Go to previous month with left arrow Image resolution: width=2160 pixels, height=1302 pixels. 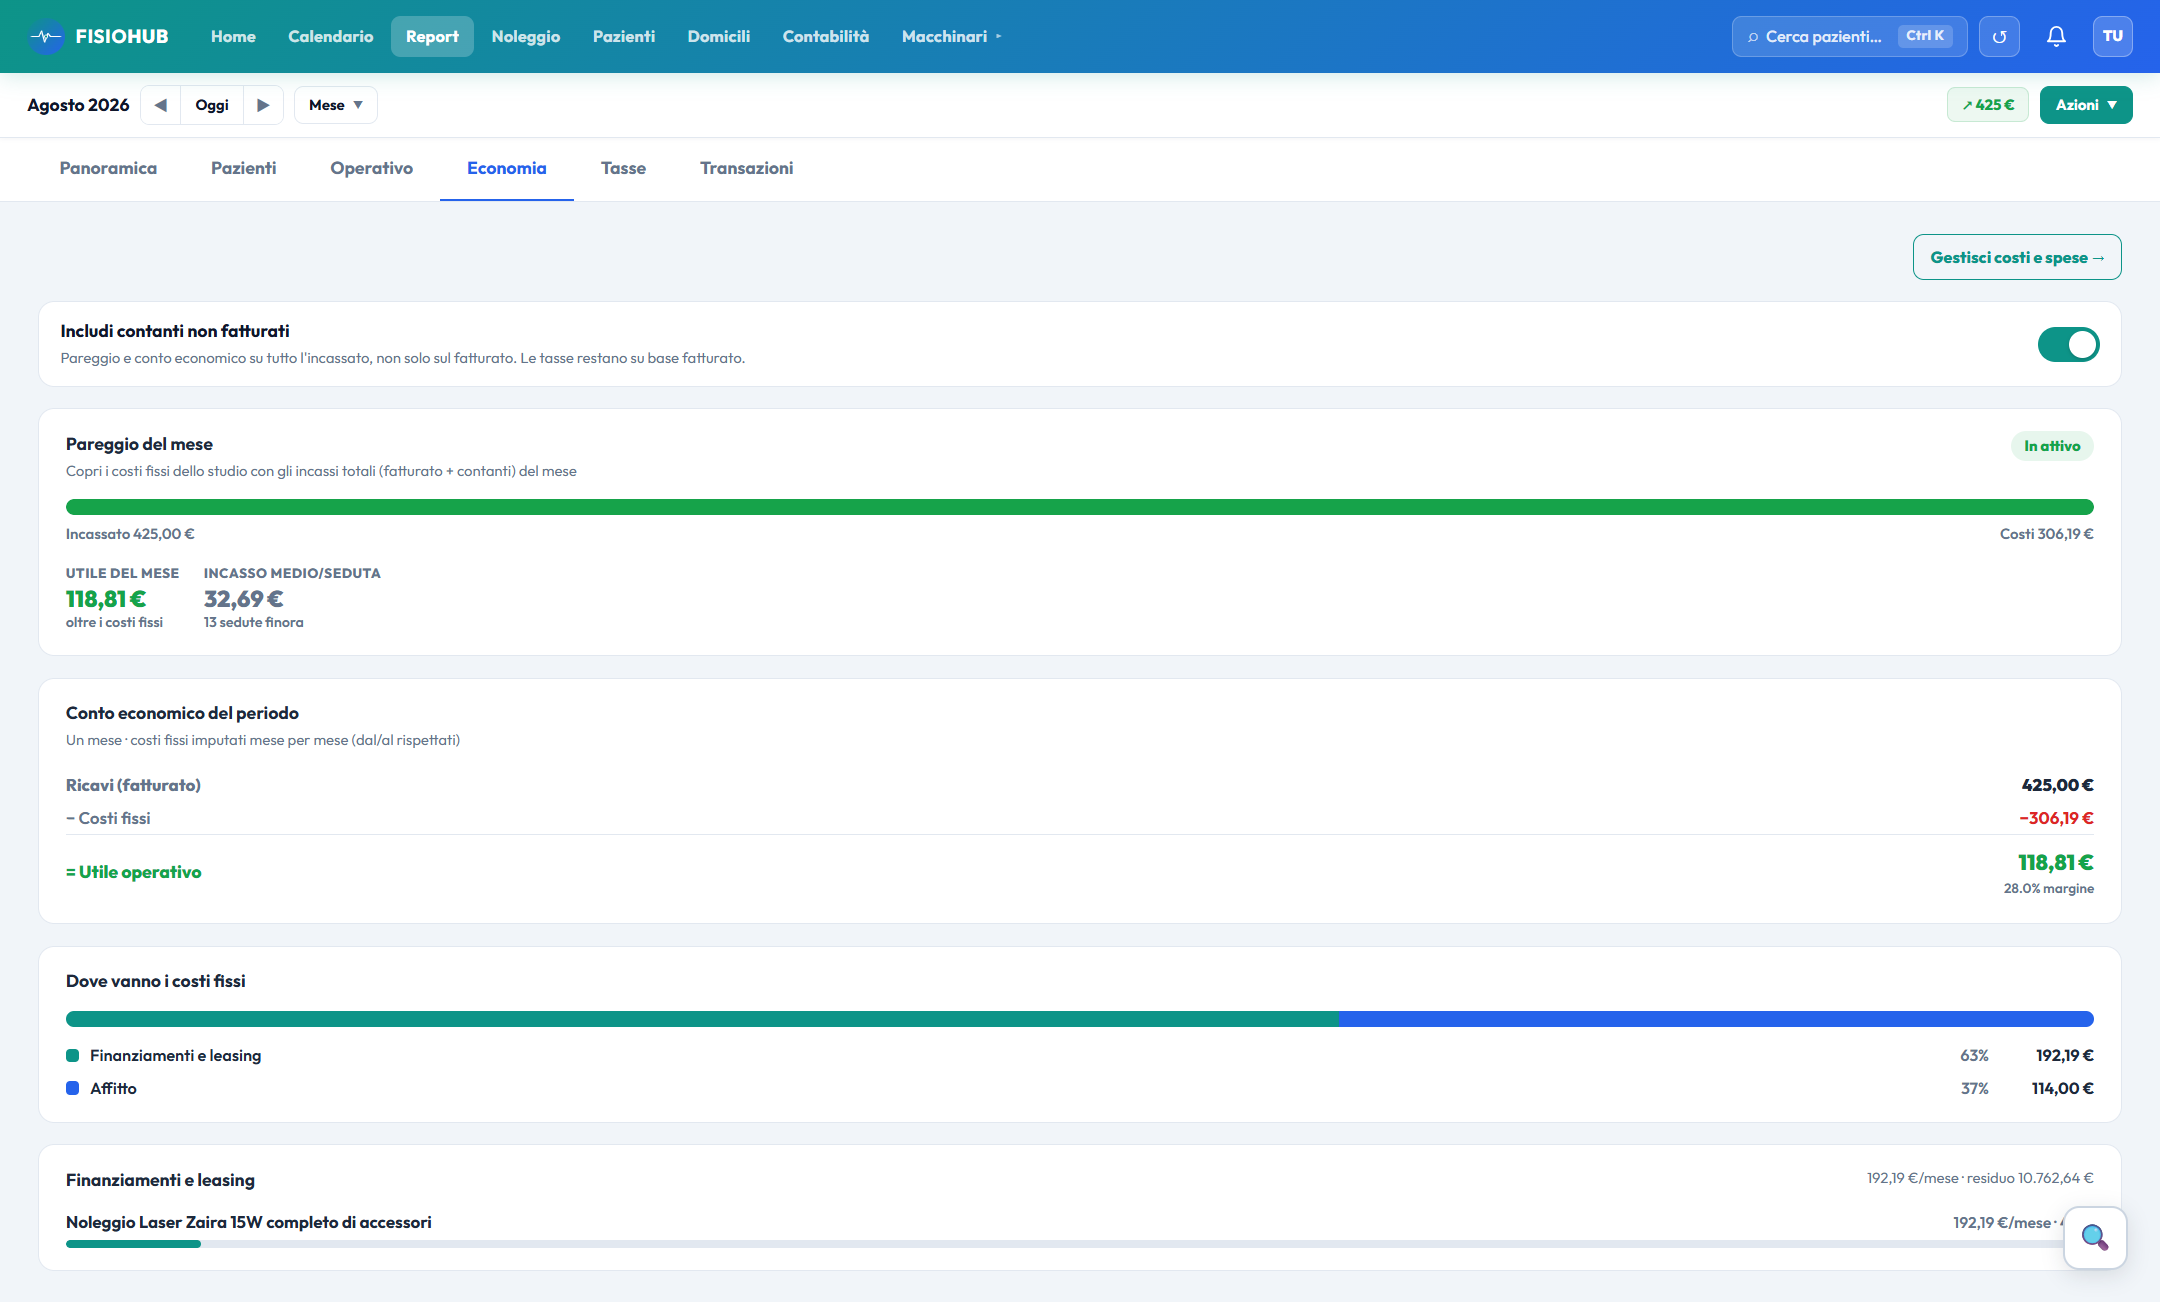160,105
